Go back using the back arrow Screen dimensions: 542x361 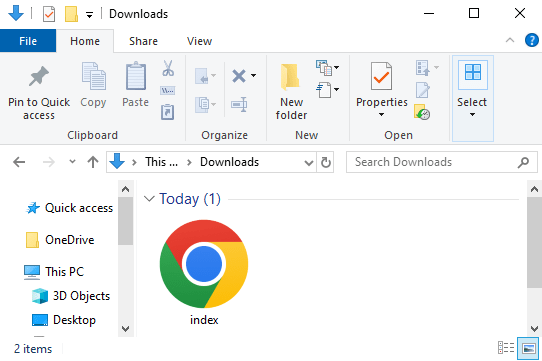click(19, 162)
